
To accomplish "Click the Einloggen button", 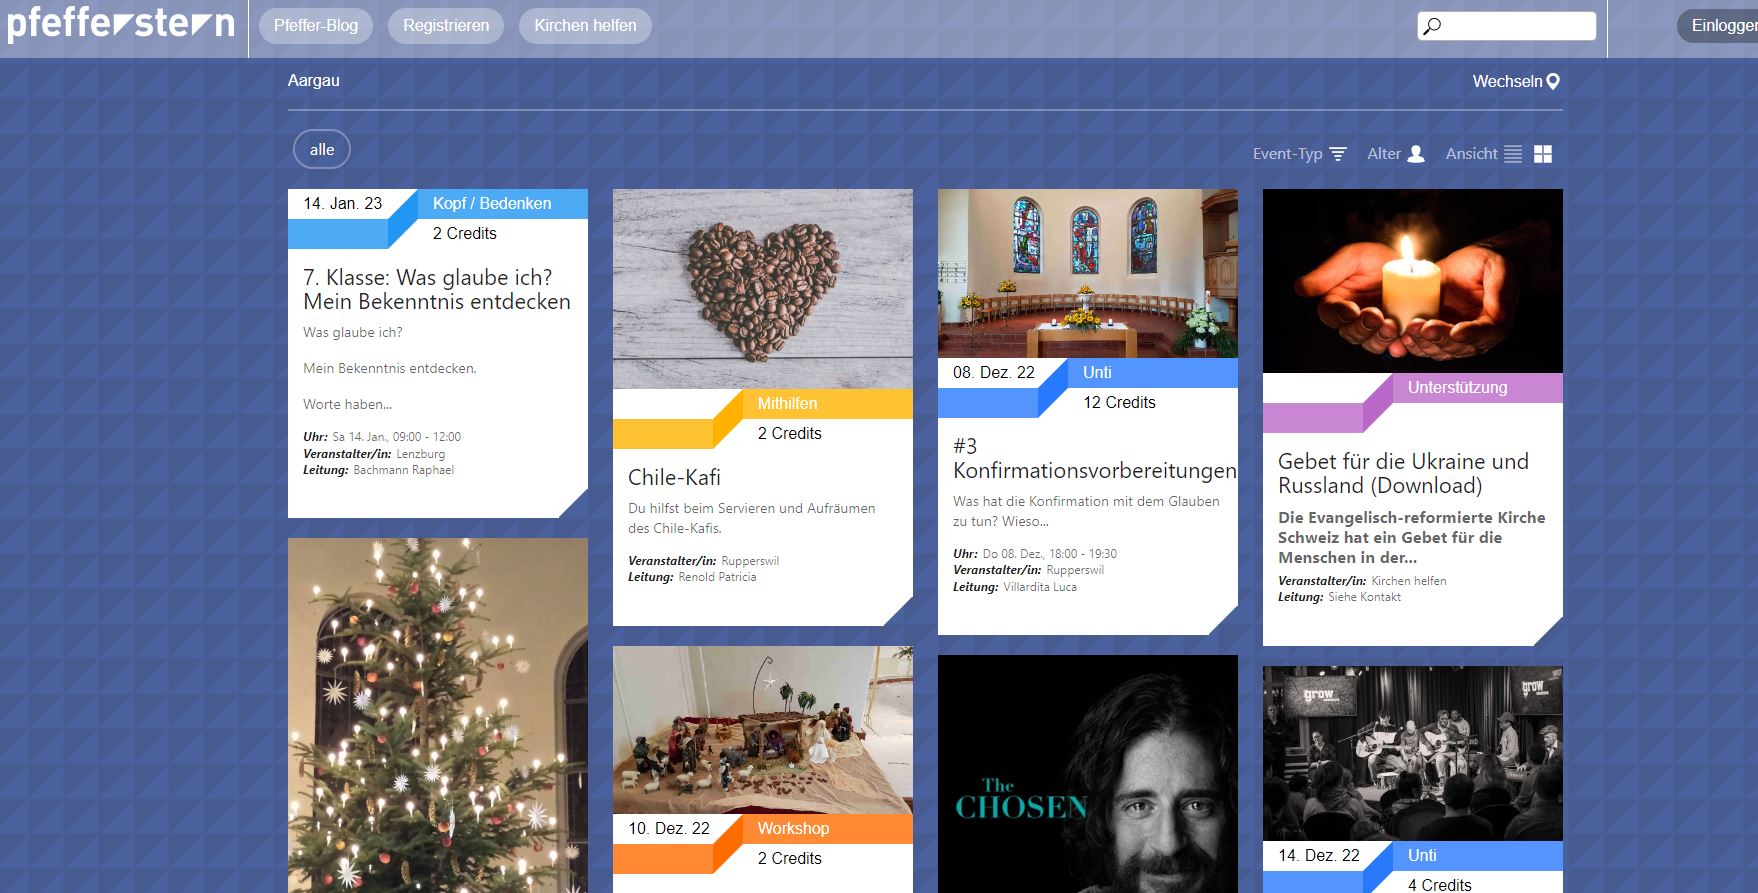I will (1718, 26).
